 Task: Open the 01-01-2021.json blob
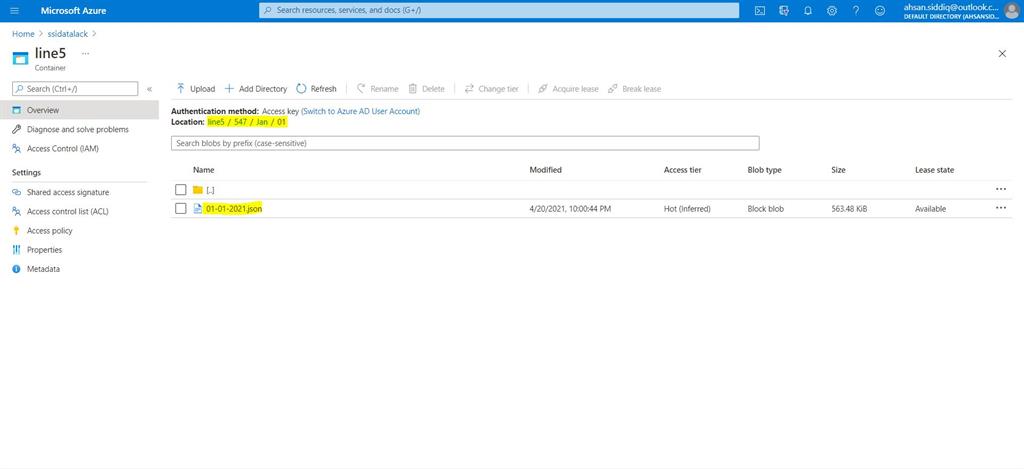(233, 208)
